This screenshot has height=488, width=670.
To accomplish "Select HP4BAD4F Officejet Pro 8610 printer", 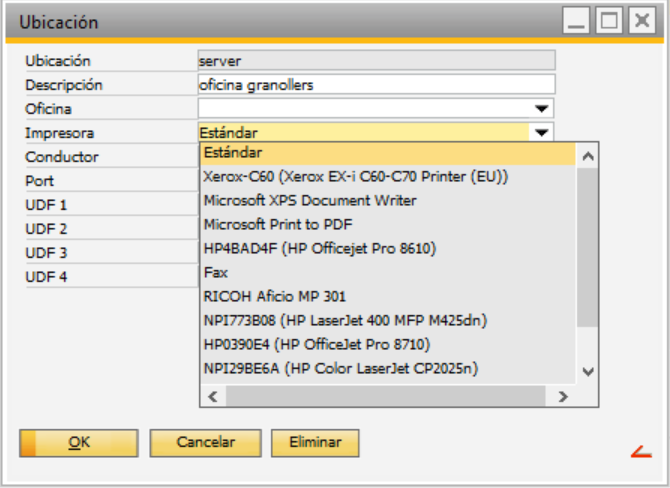I will 388,248.
